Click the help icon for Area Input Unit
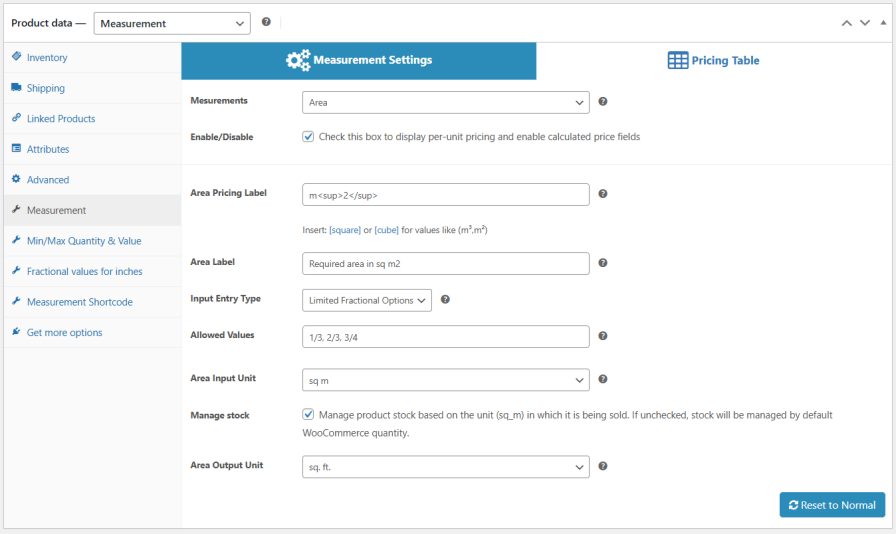896x534 pixels. [x=603, y=379]
